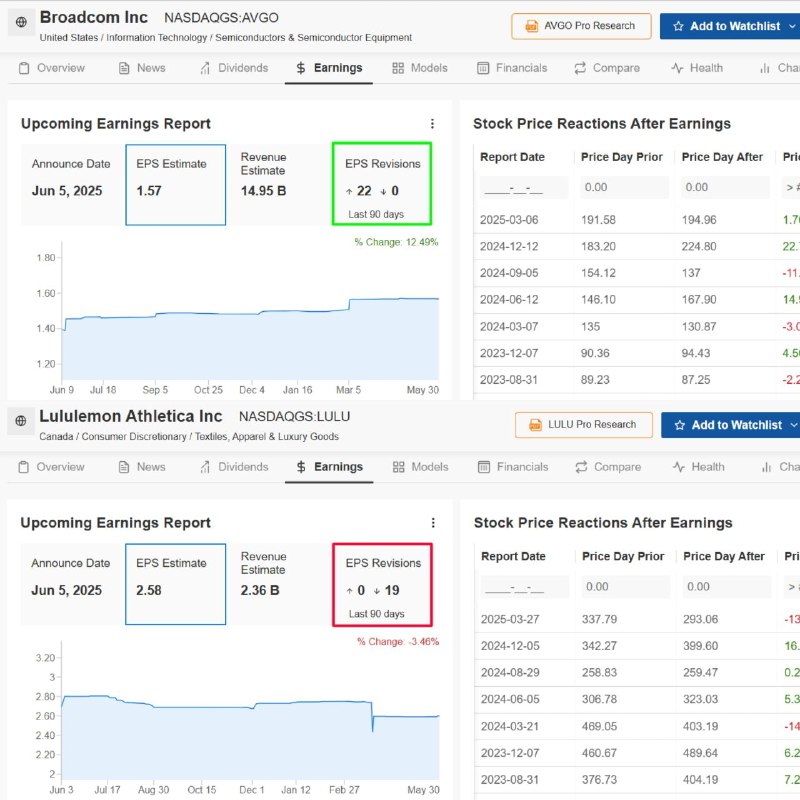Click the globe icon beside Broadcom Inc
This screenshot has width=800, height=800.
[21, 22]
